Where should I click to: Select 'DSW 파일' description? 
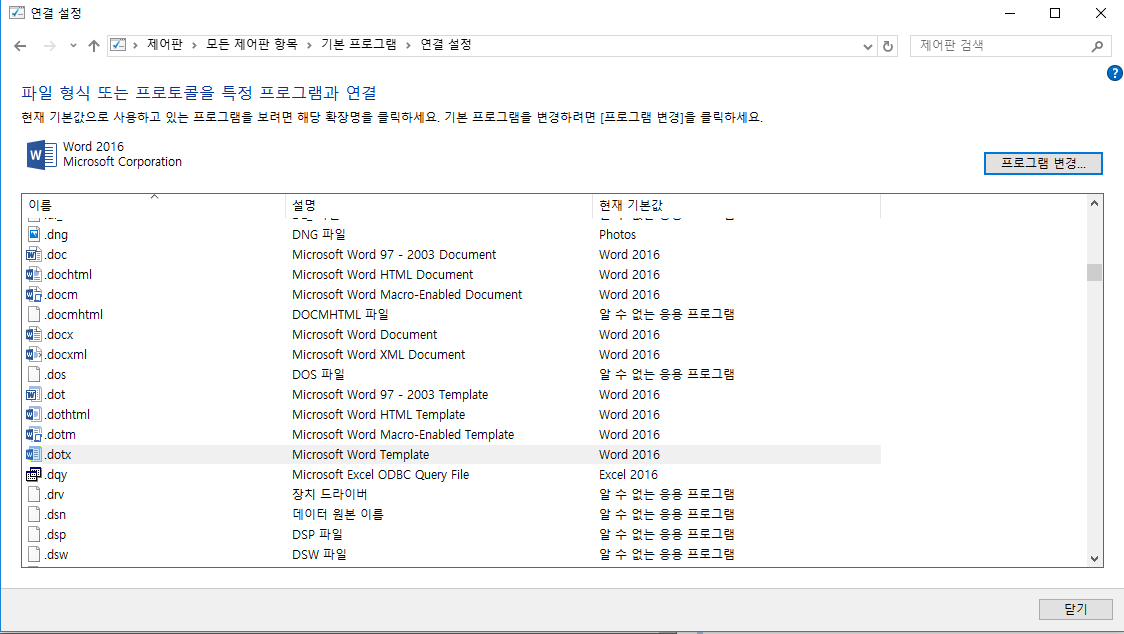[319, 554]
